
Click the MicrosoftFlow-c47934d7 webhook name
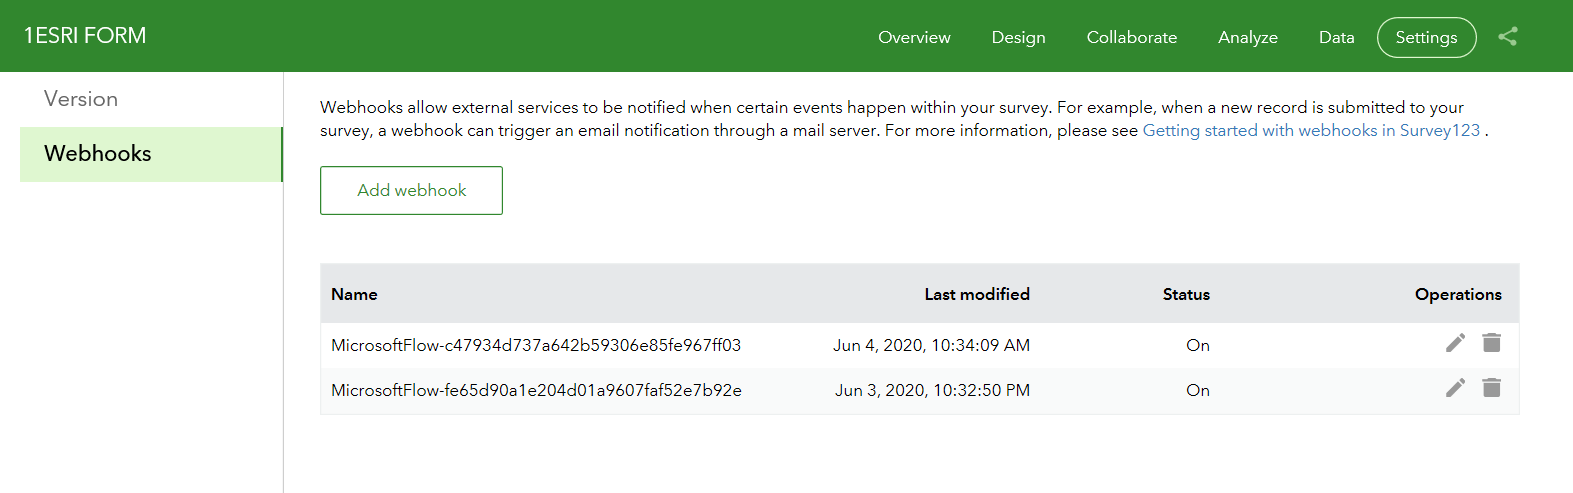pos(536,345)
